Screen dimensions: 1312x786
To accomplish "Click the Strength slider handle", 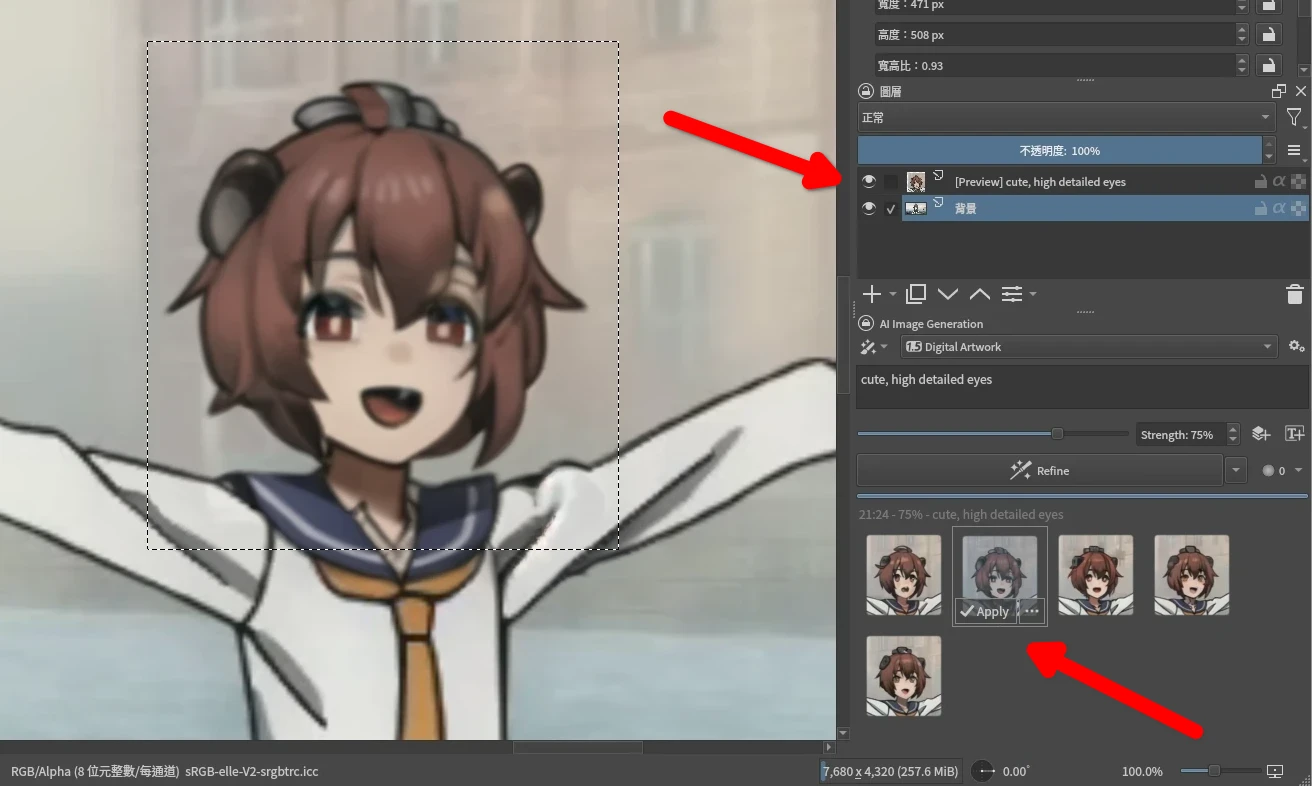I will pos(1057,434).
